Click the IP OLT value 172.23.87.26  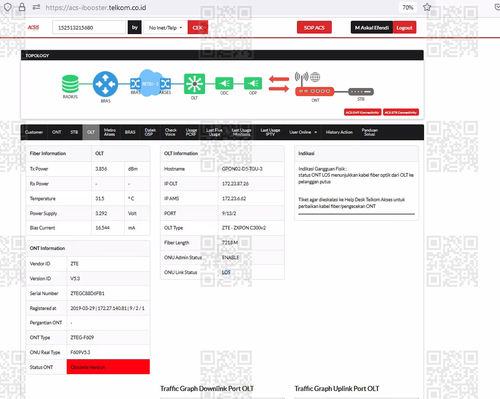point(235,184)
